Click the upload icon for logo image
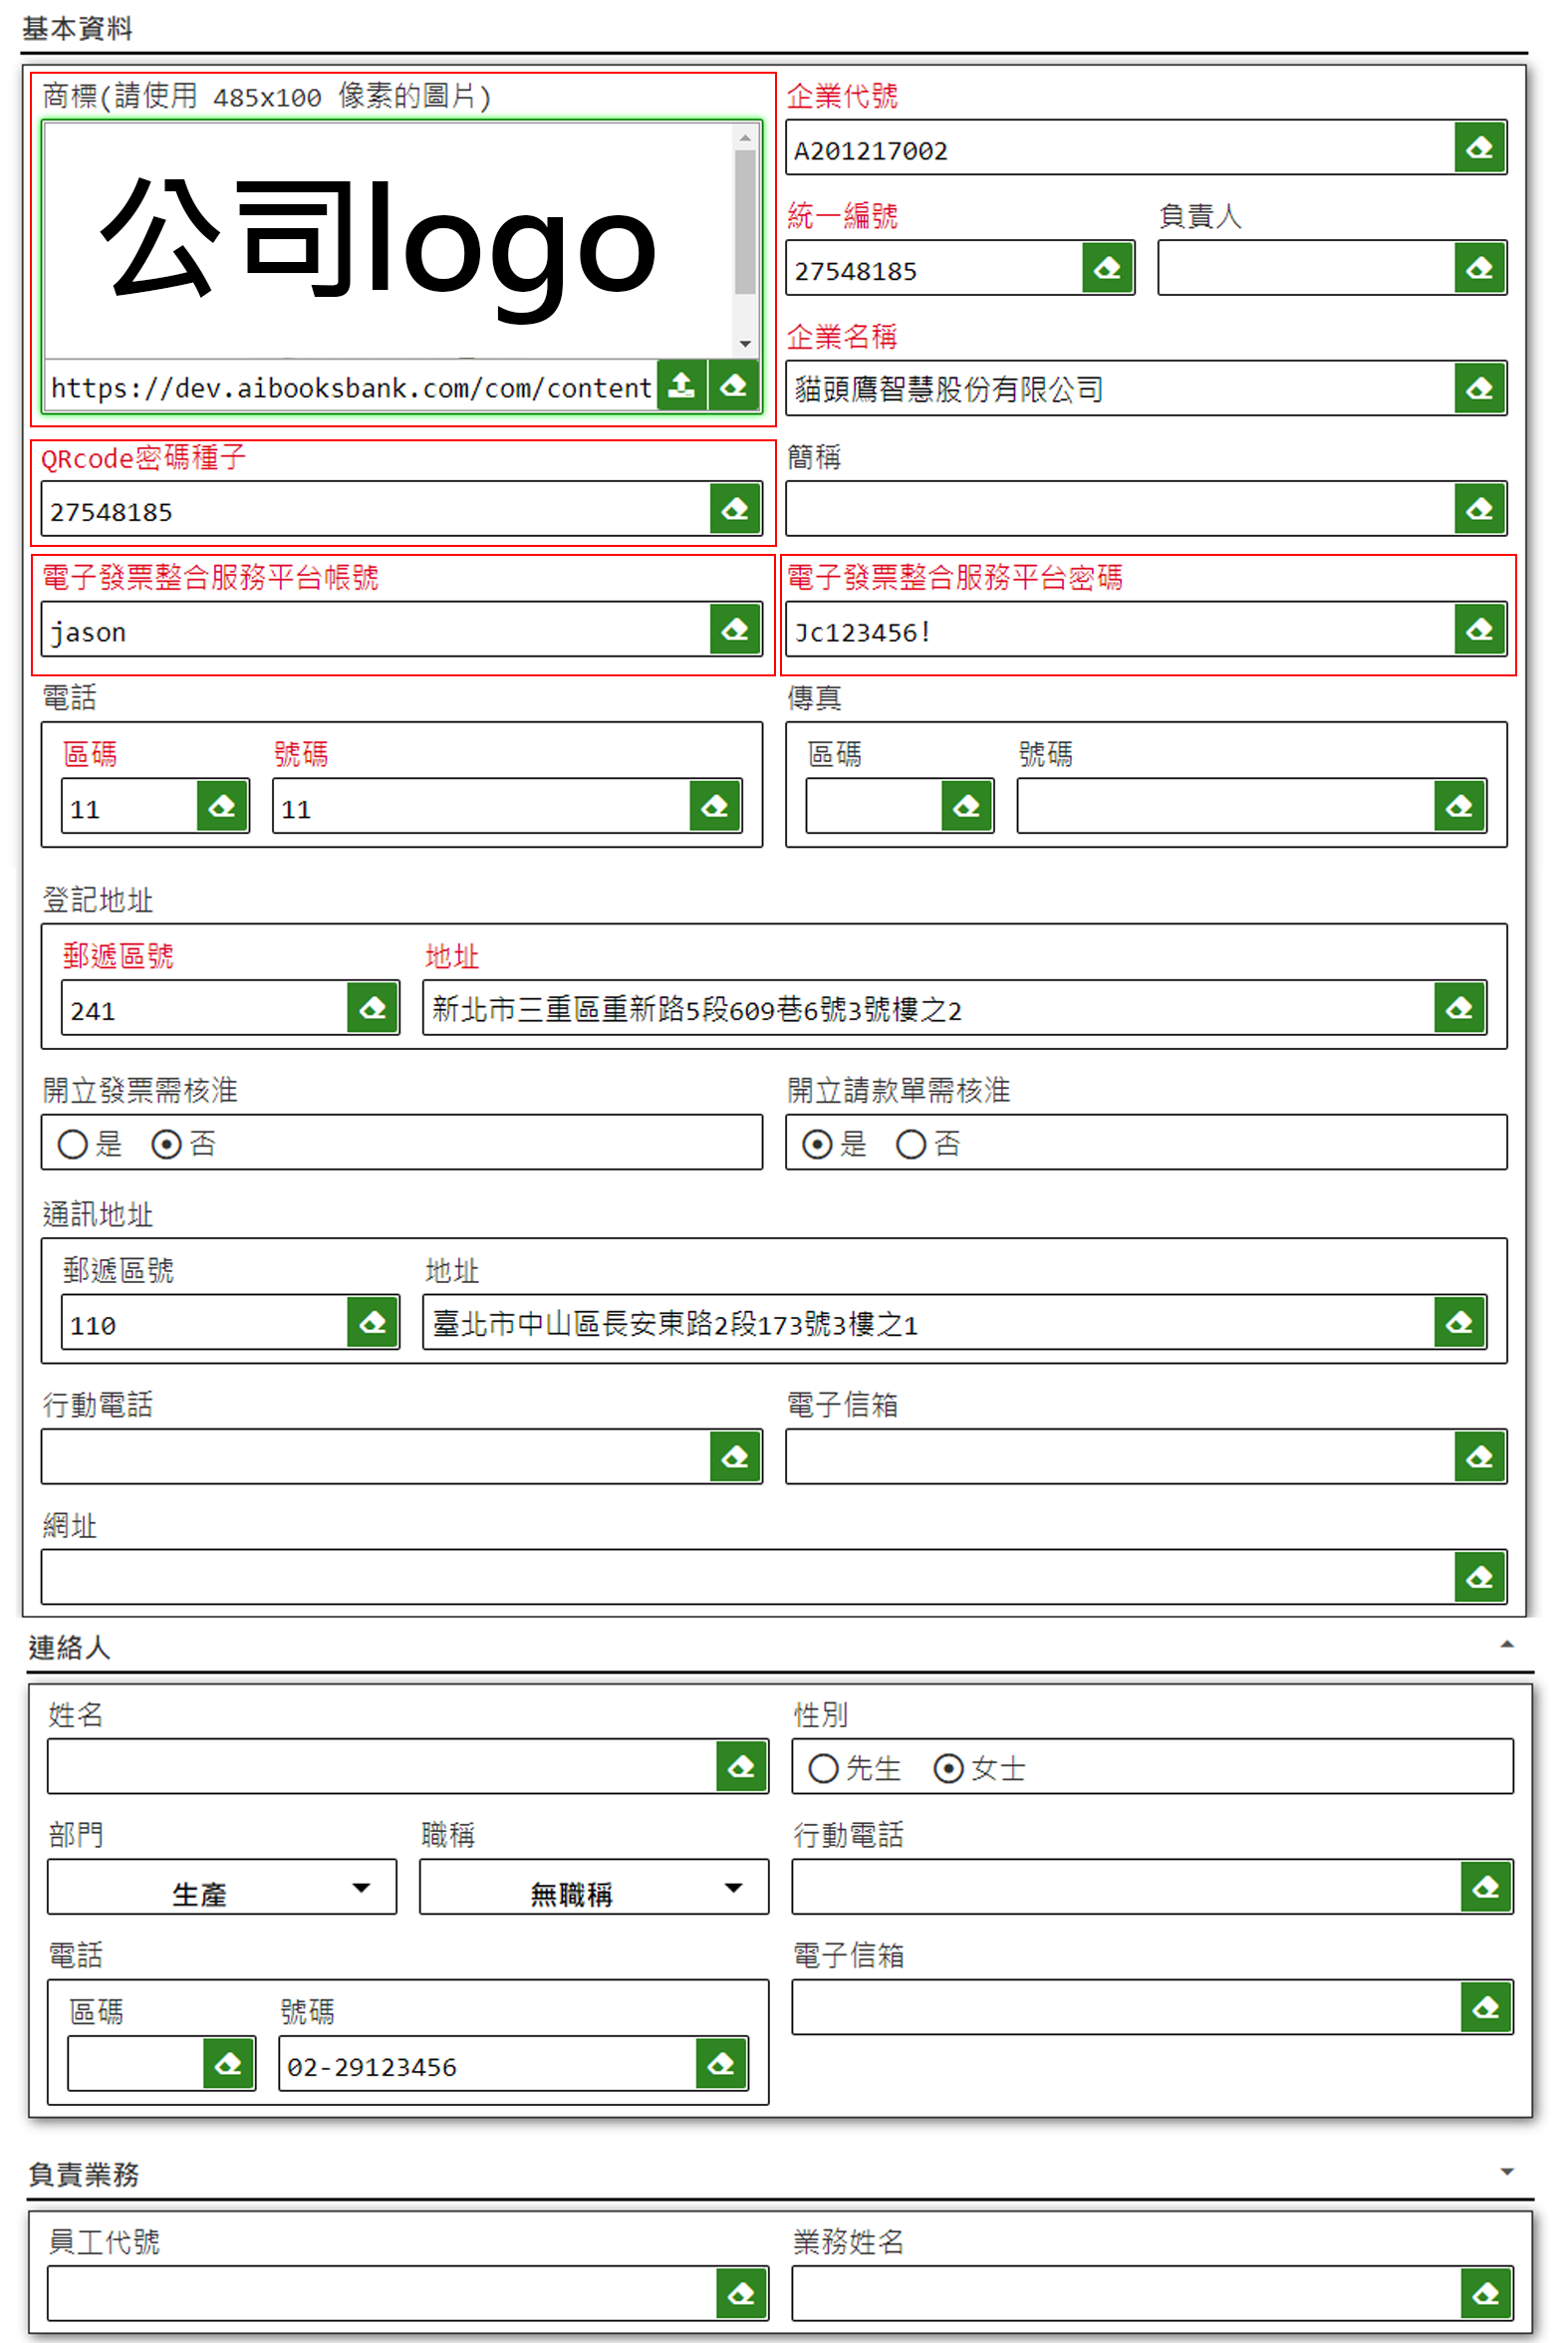Viewport: 1568px width, 2343px height. pos(681,385)
